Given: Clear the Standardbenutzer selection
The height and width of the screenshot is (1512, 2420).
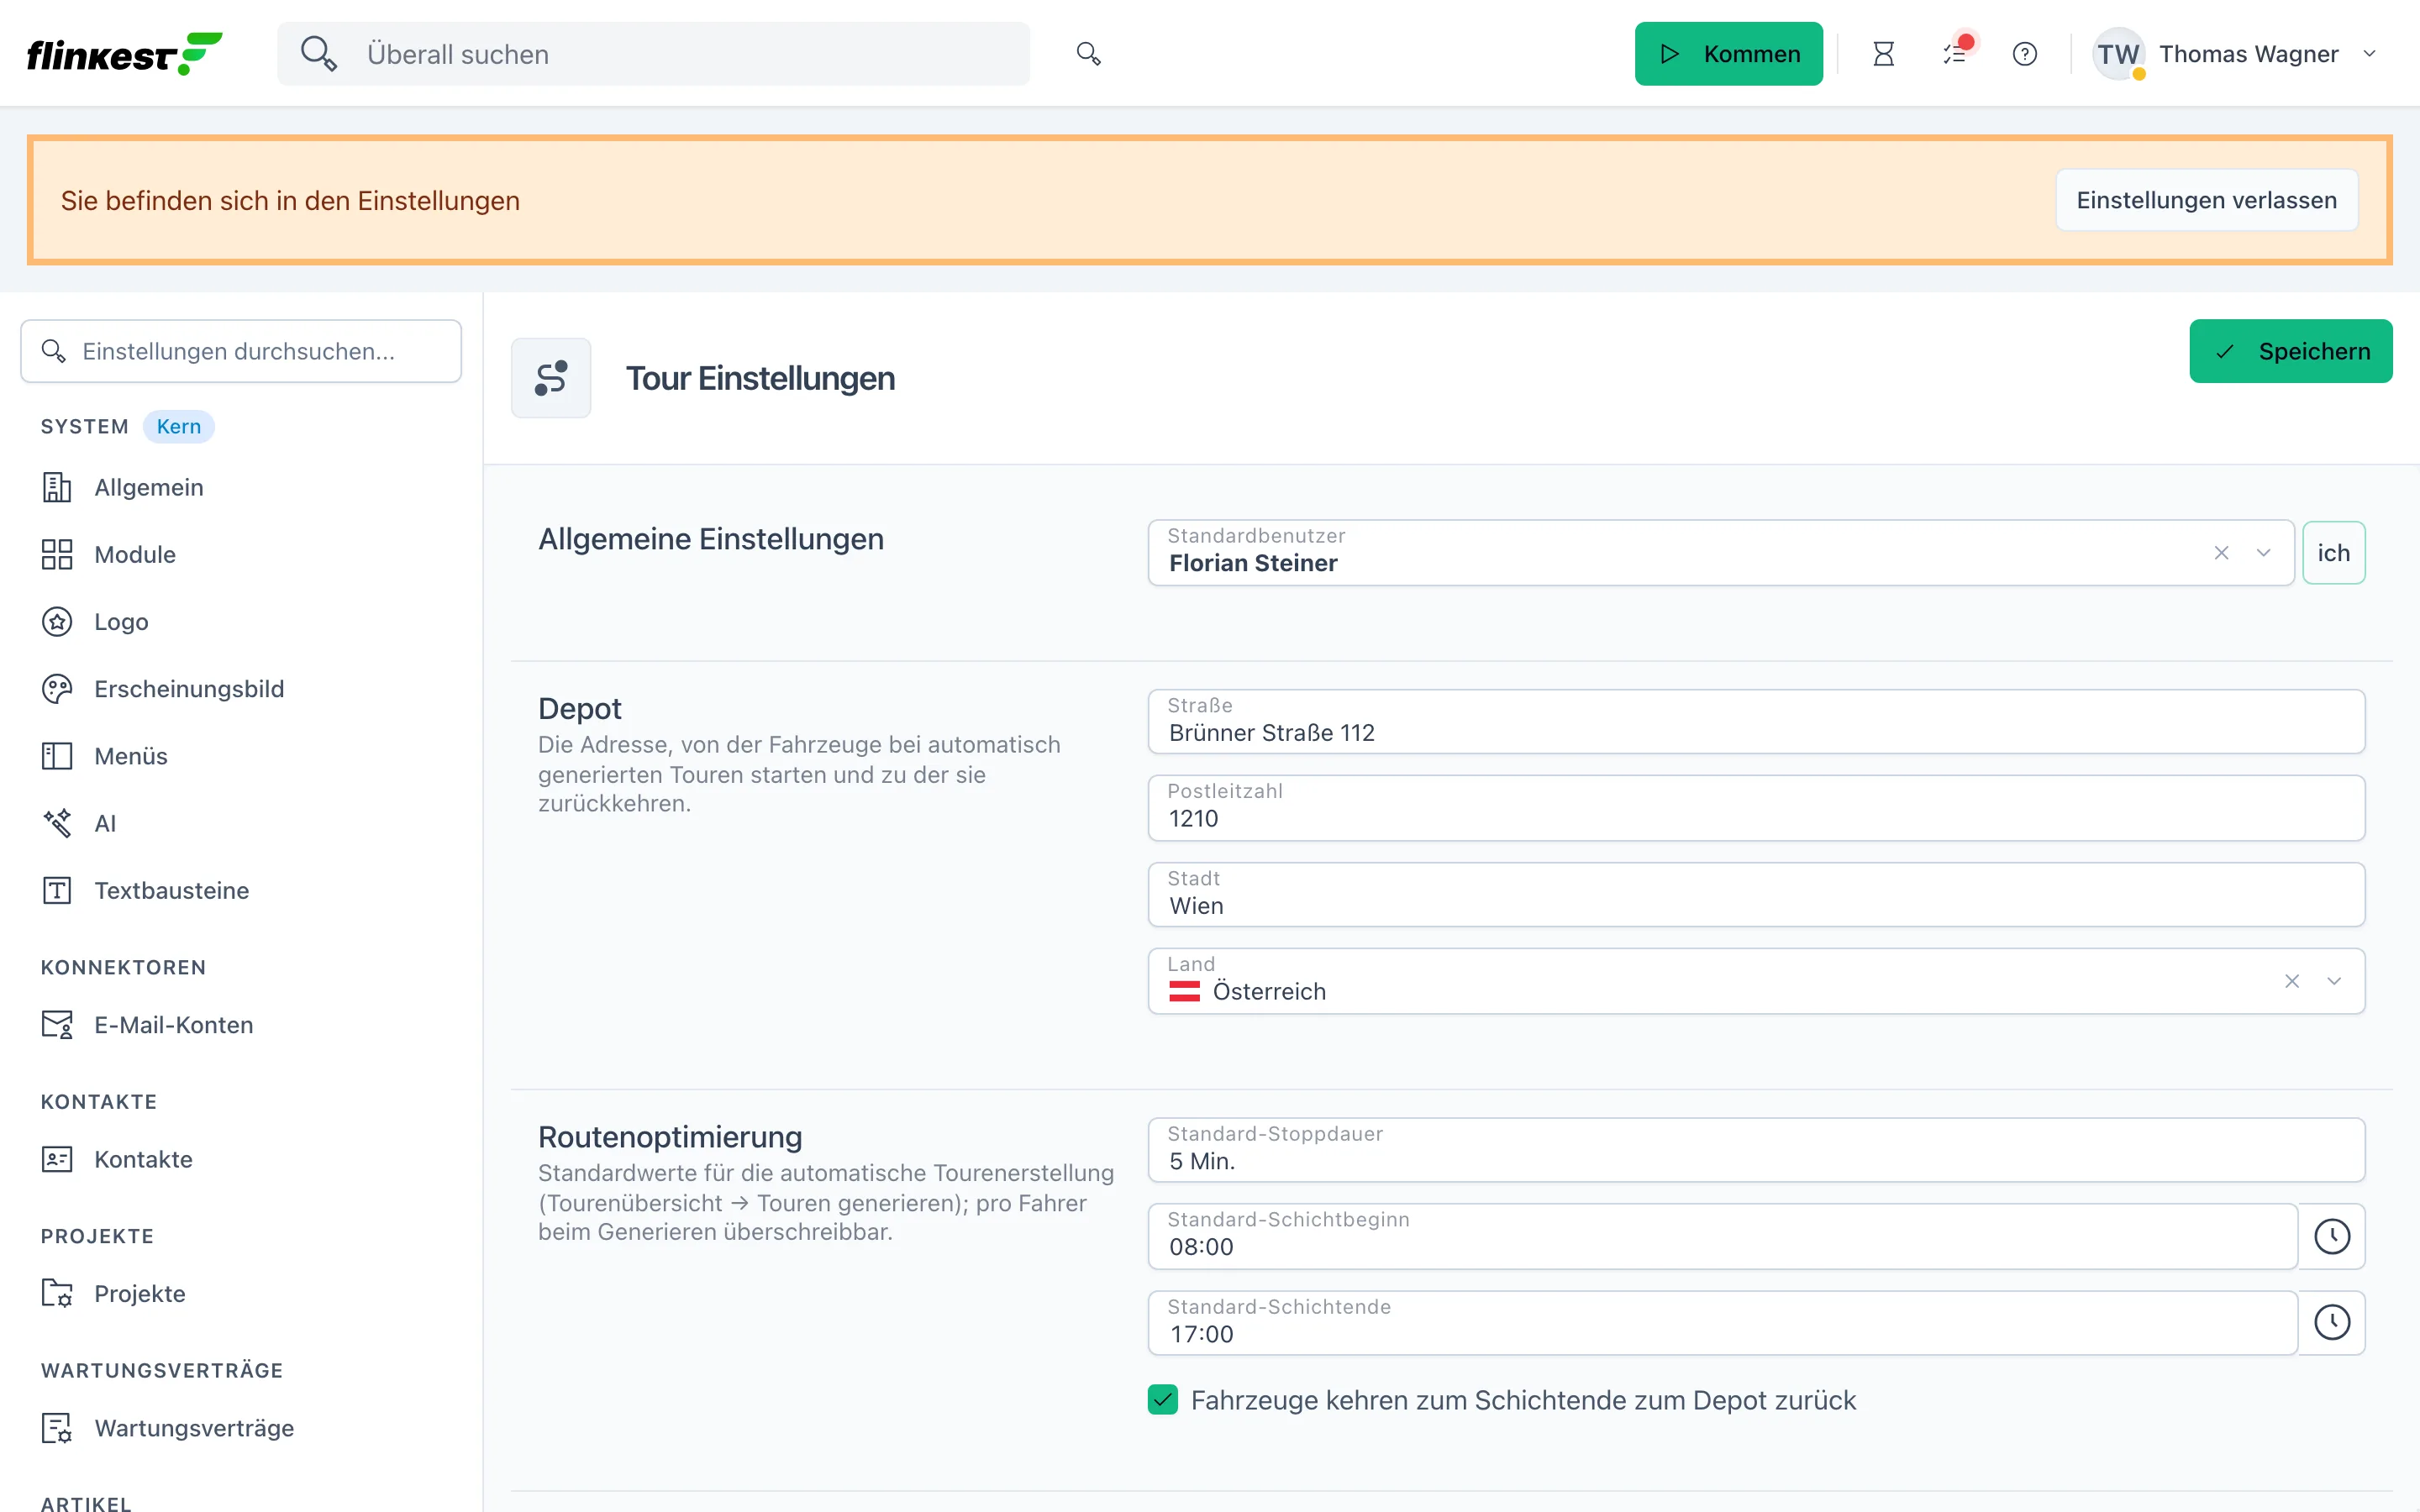Looking at the screenshot, I should click(2221, 553).
